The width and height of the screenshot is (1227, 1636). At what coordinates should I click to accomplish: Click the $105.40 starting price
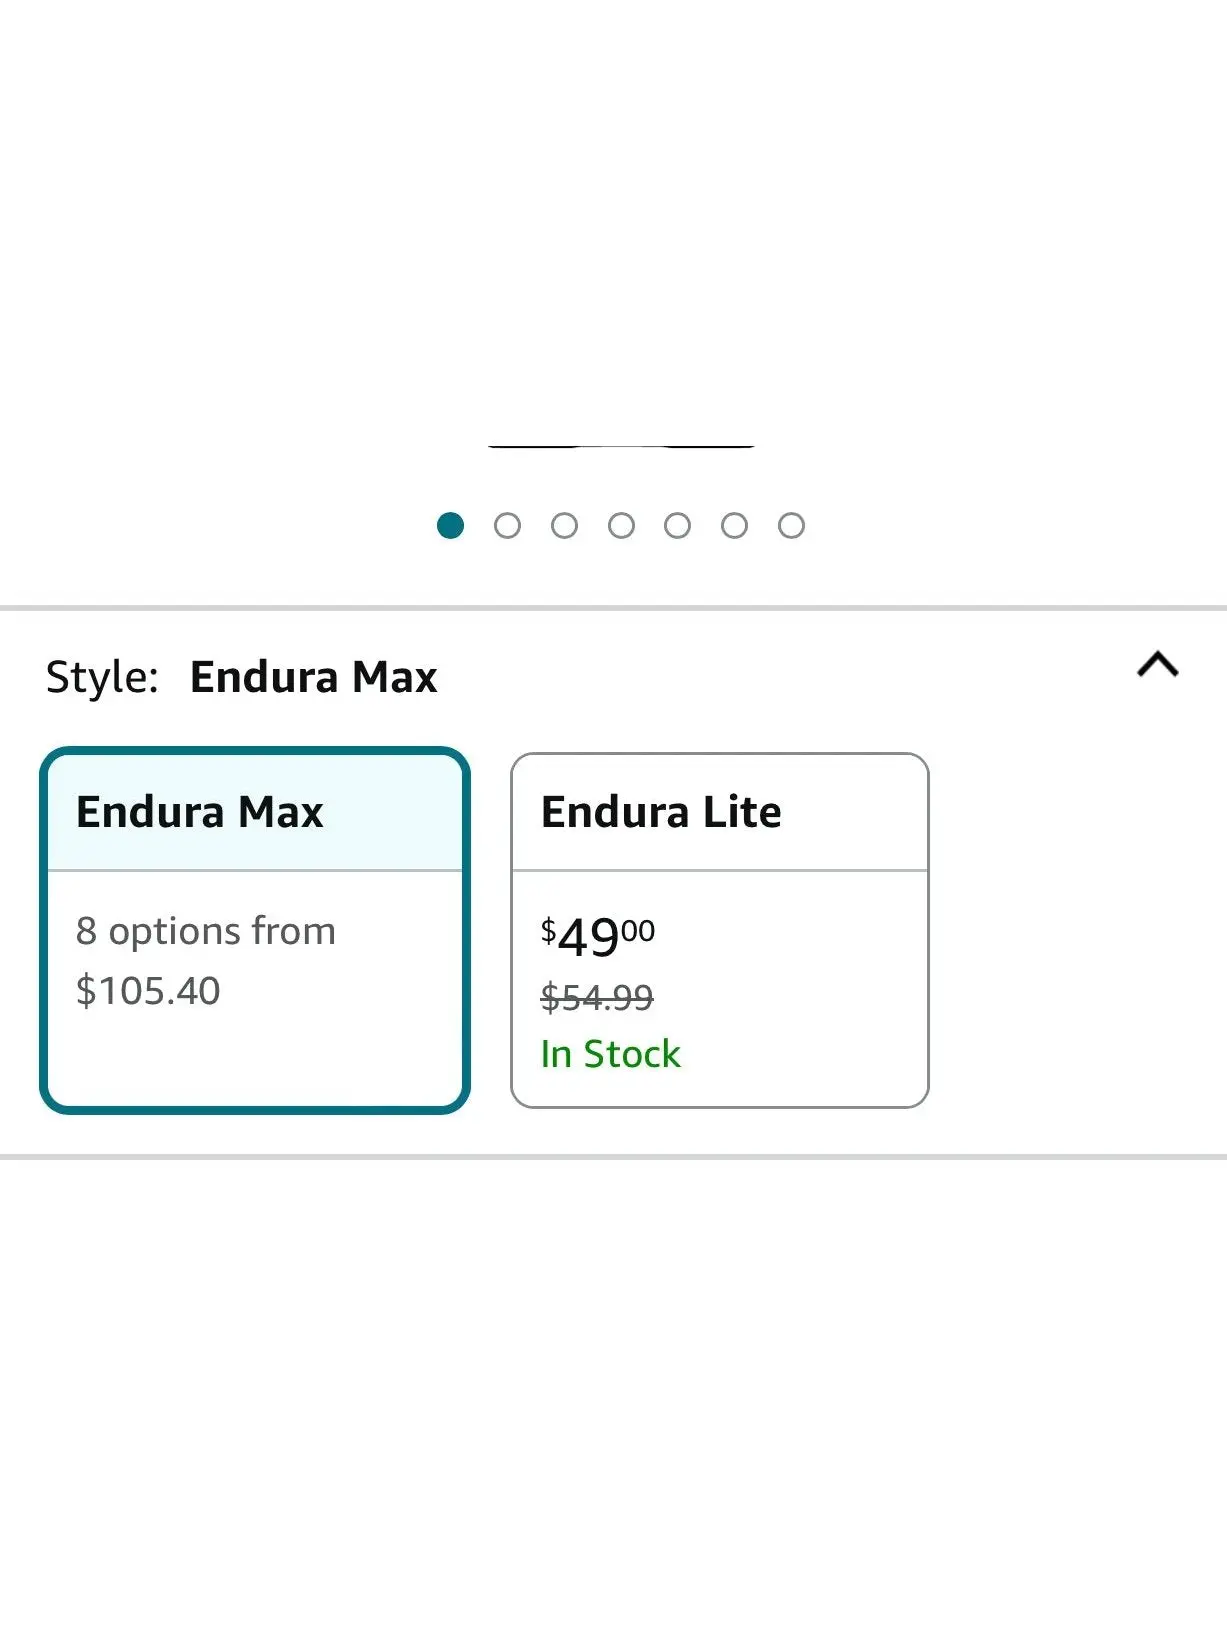148,991
